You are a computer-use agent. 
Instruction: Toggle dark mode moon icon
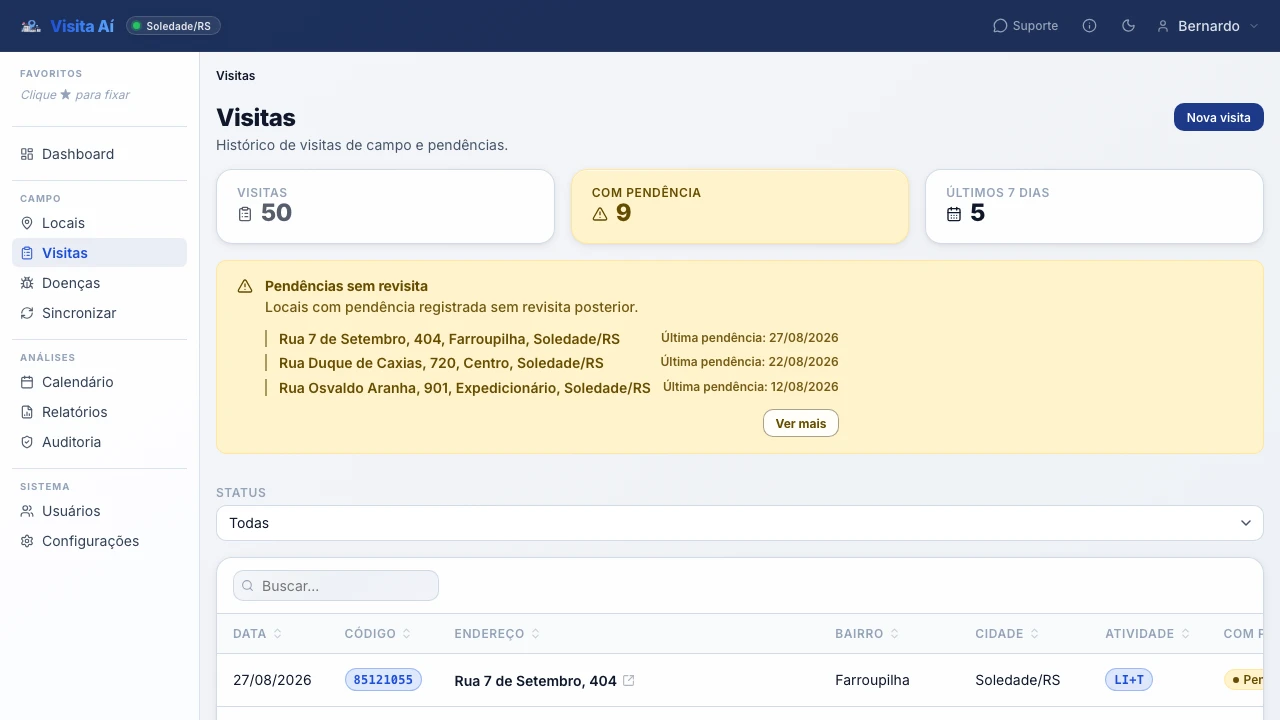point(1129,26)
